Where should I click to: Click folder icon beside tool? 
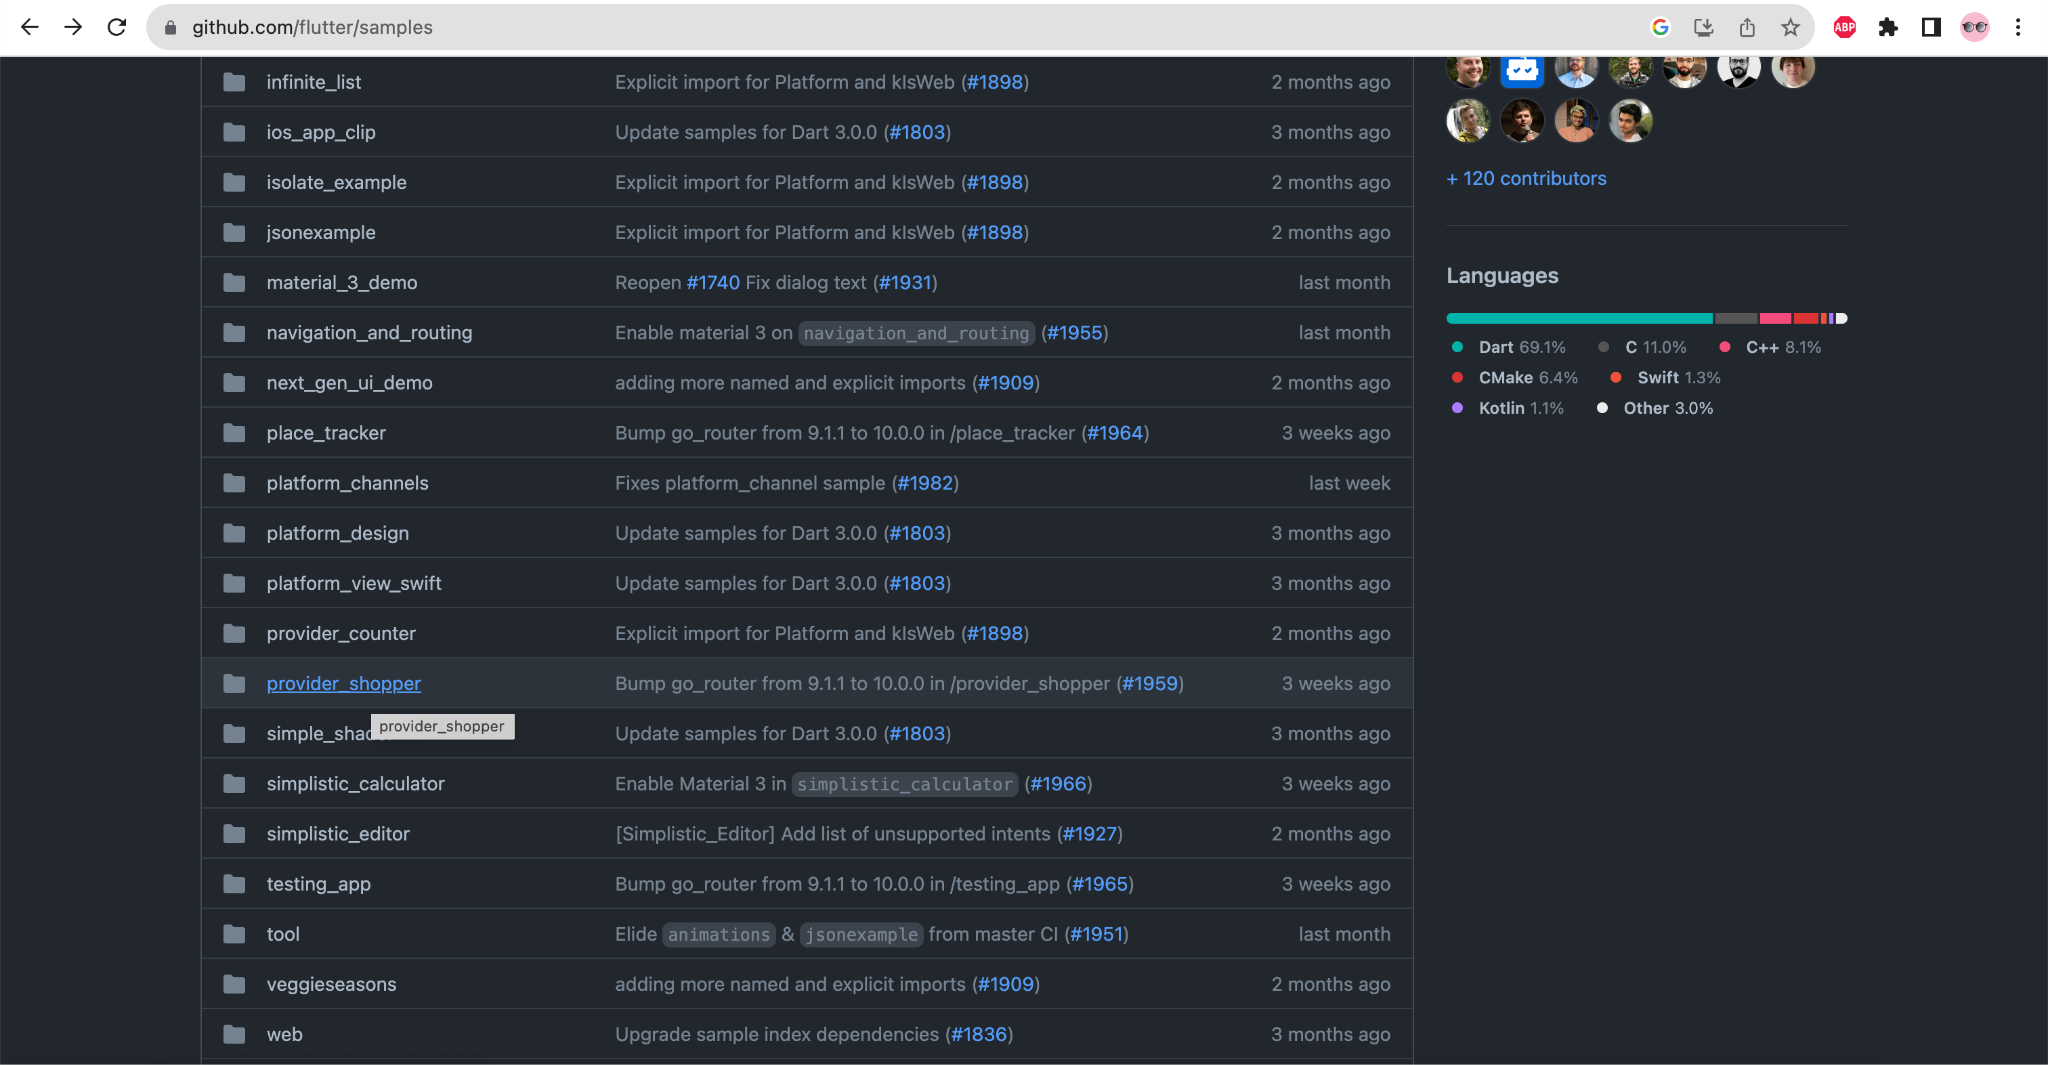pos(234,933)
